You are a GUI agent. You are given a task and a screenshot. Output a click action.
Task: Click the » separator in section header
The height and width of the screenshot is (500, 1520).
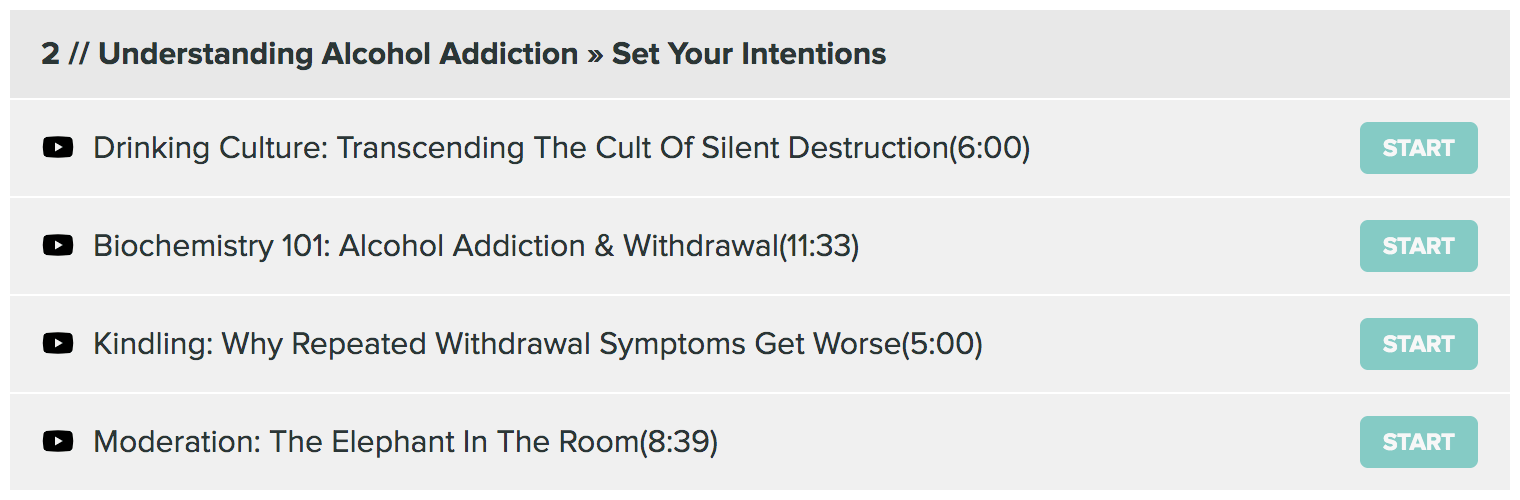595,56
